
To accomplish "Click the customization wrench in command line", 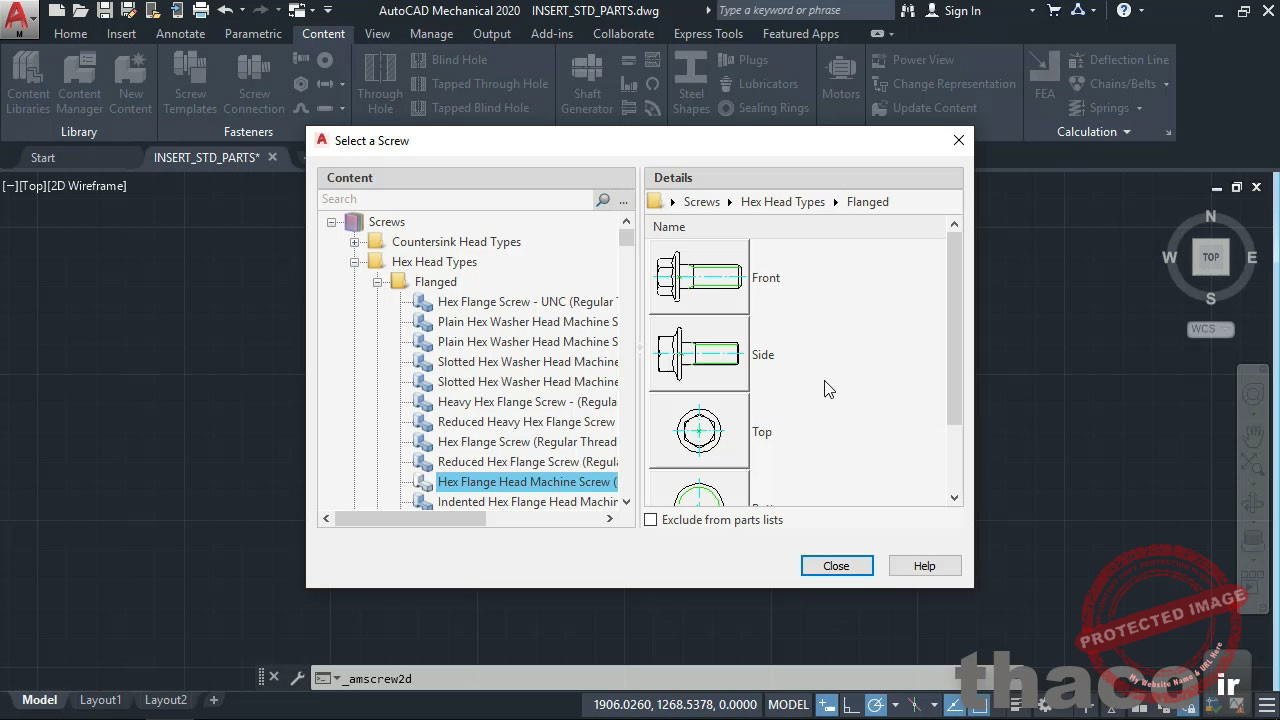I will pyautogui.click(x=297, y=678).
